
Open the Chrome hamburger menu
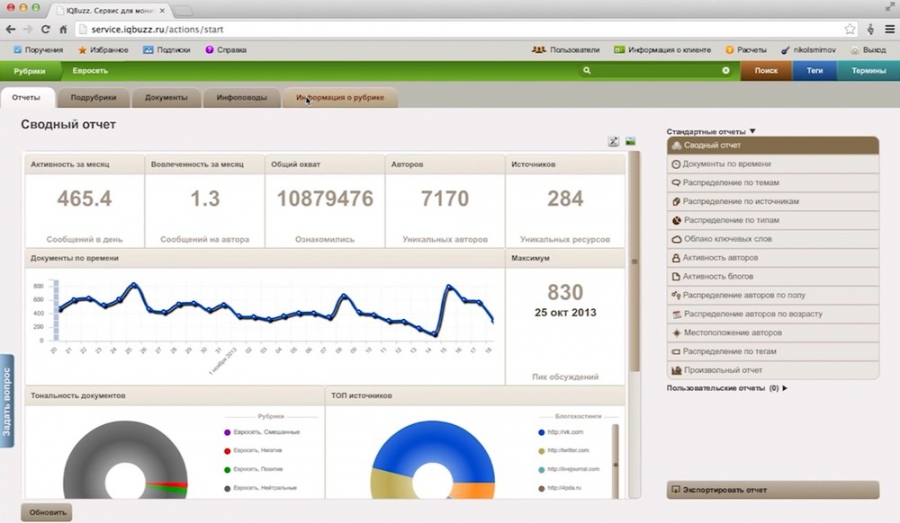pyautogui.click(x=889, y=30)
